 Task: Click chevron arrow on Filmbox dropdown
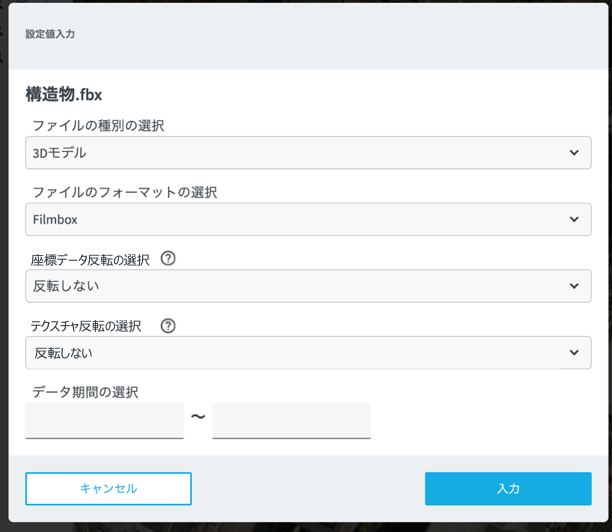574,219
